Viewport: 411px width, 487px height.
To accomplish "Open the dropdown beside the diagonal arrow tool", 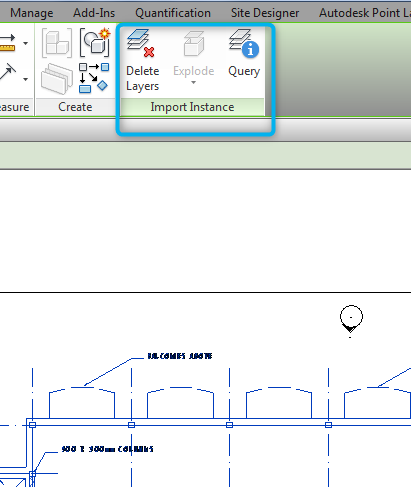I will tap(25, 79).
